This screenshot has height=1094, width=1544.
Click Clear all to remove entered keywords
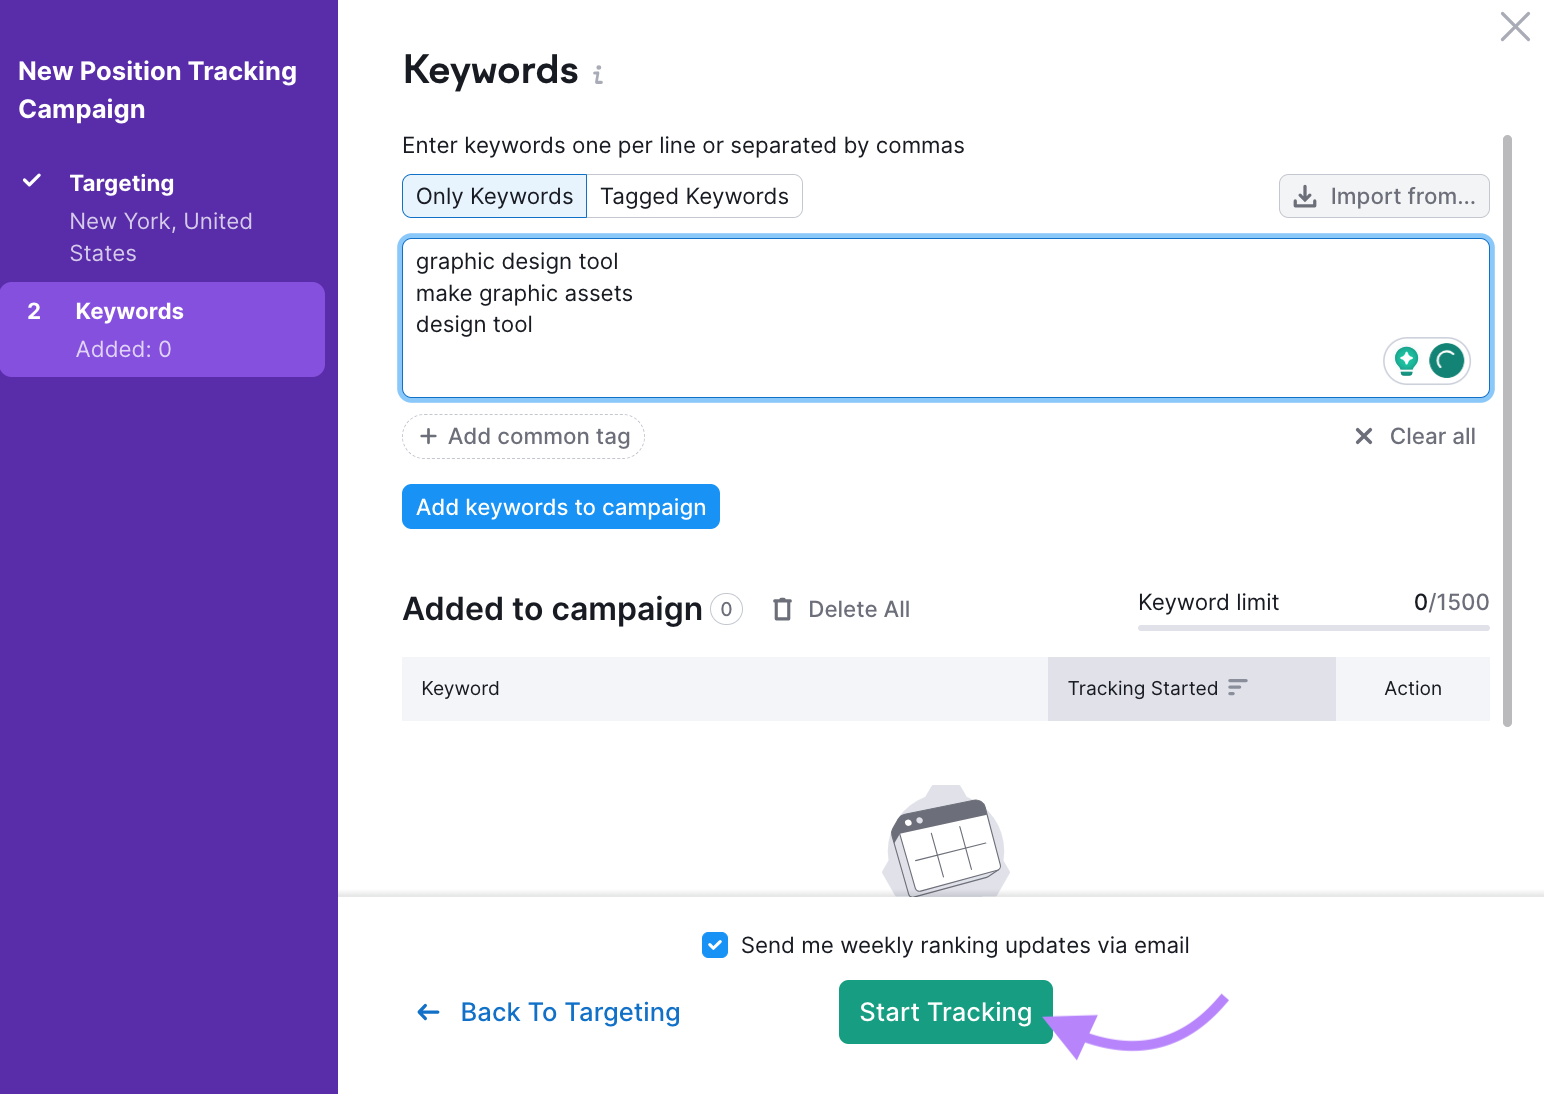tap(1432, 436)
